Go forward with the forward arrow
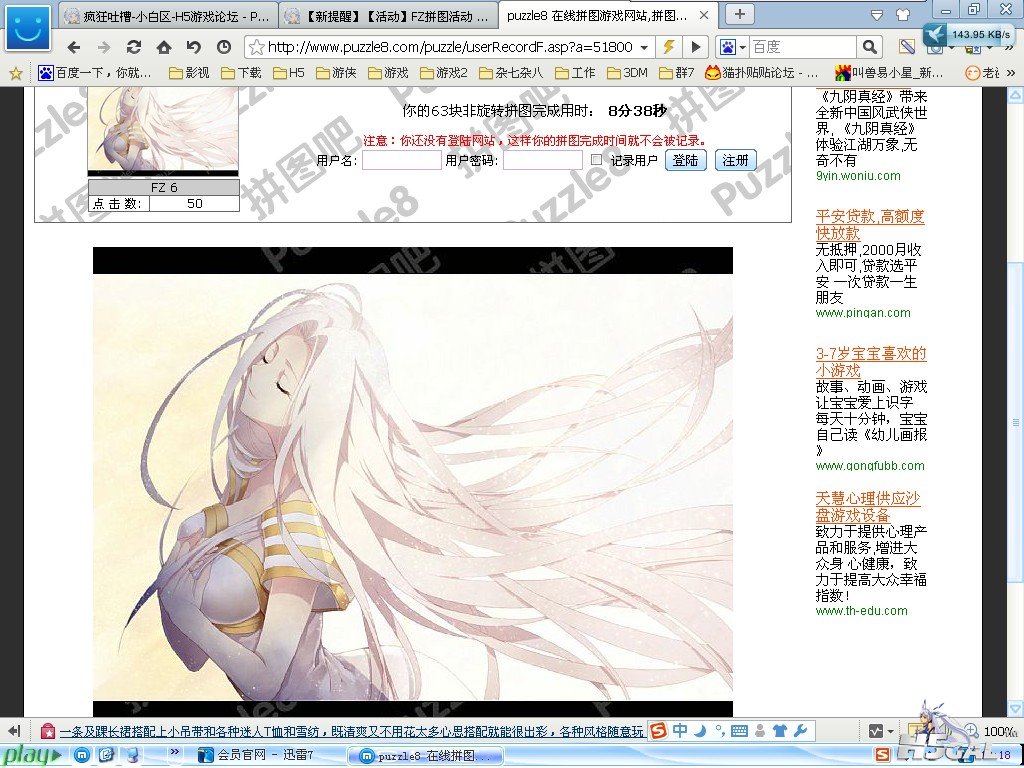1024x768 pixels. pyautogui.click(x=104, y=47)
